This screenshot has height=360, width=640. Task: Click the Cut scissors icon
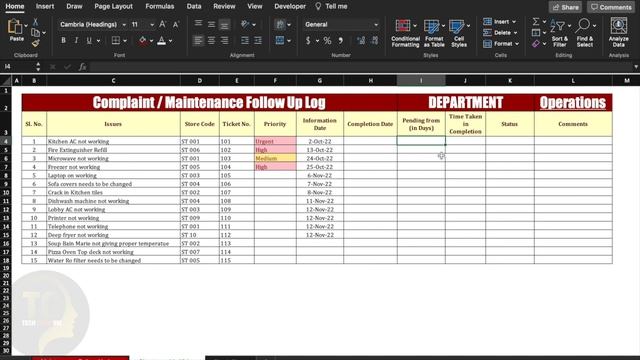36,22
